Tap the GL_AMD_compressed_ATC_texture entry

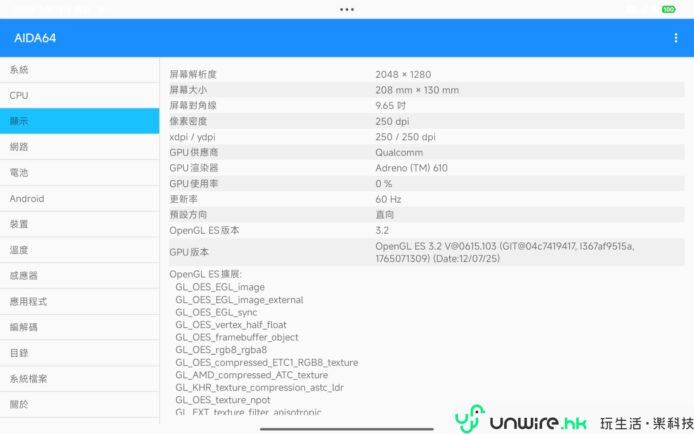click(252, 375)
